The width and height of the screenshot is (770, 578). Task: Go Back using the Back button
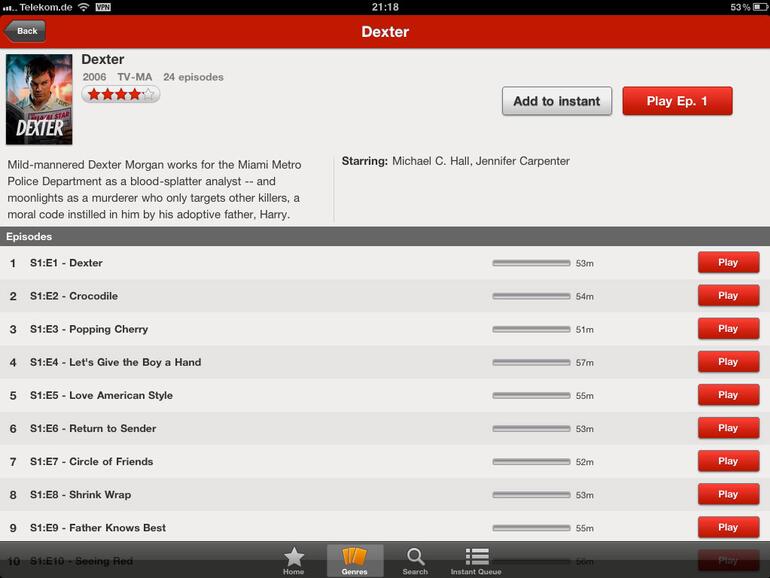pyautogui.click(x=25, y=31)
